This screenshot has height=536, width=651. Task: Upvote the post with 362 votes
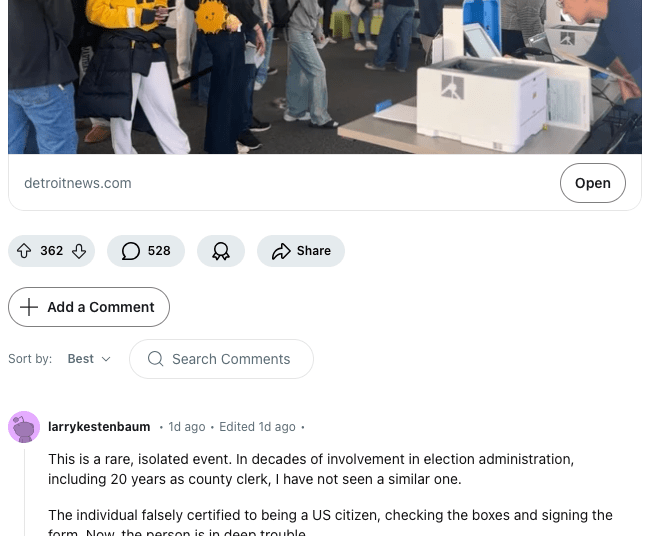click(24, 251)
